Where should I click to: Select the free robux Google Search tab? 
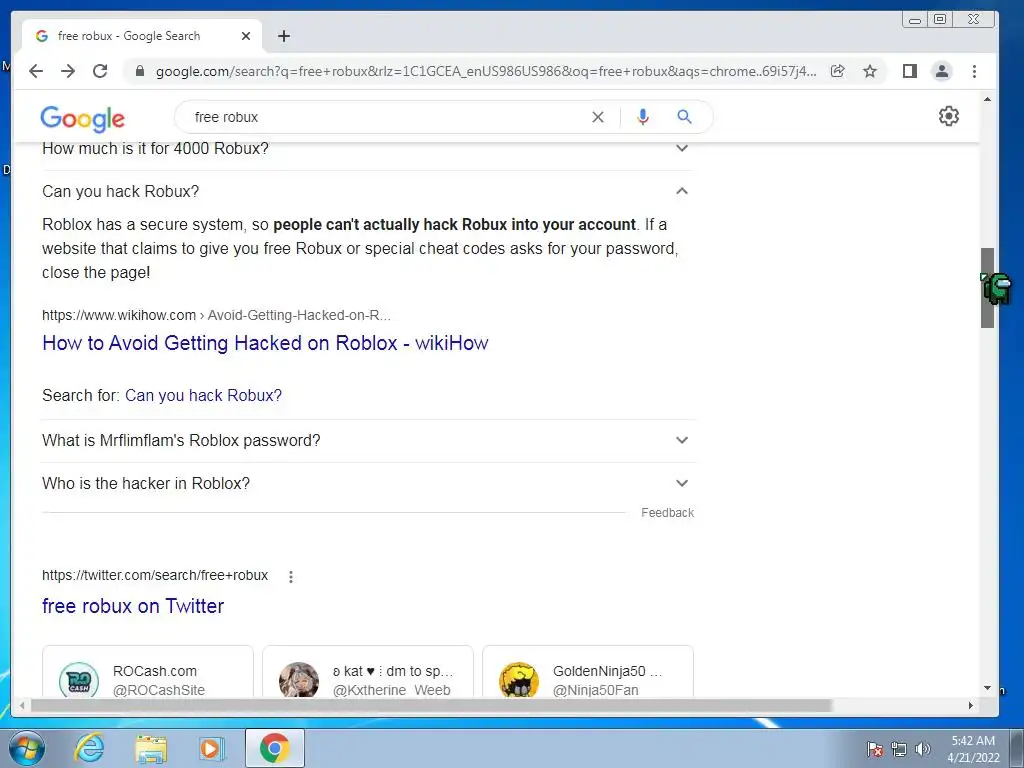pos(142,36)
